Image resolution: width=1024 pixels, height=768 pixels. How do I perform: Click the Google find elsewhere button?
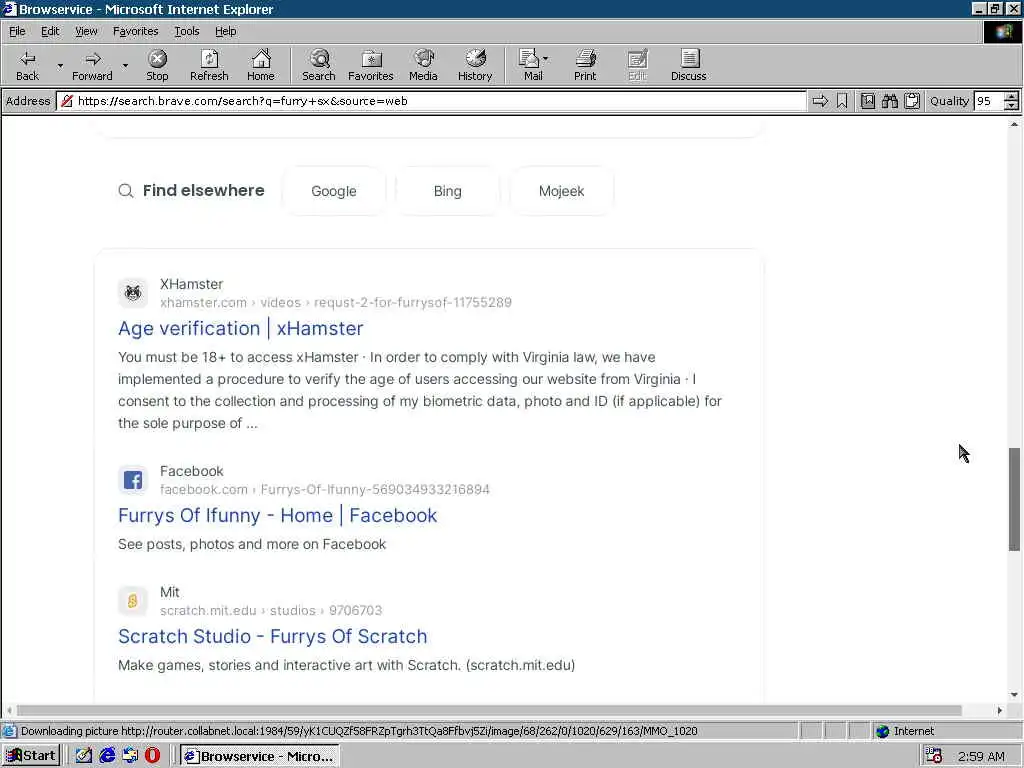coord(334,191)
